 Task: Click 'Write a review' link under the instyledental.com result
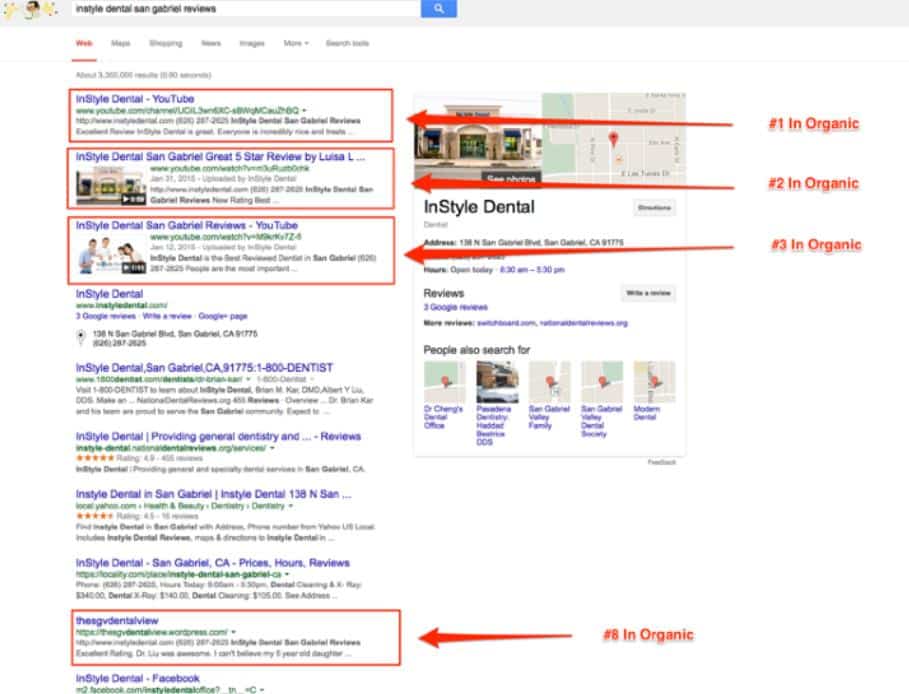pos(167,316)
